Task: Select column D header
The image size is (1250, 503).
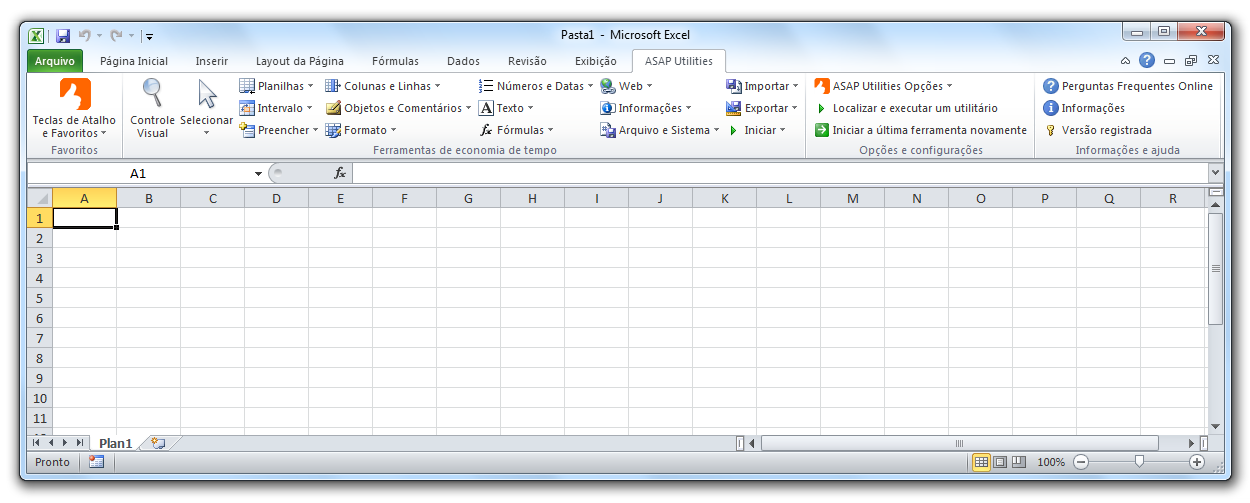Action: [276, 198]
